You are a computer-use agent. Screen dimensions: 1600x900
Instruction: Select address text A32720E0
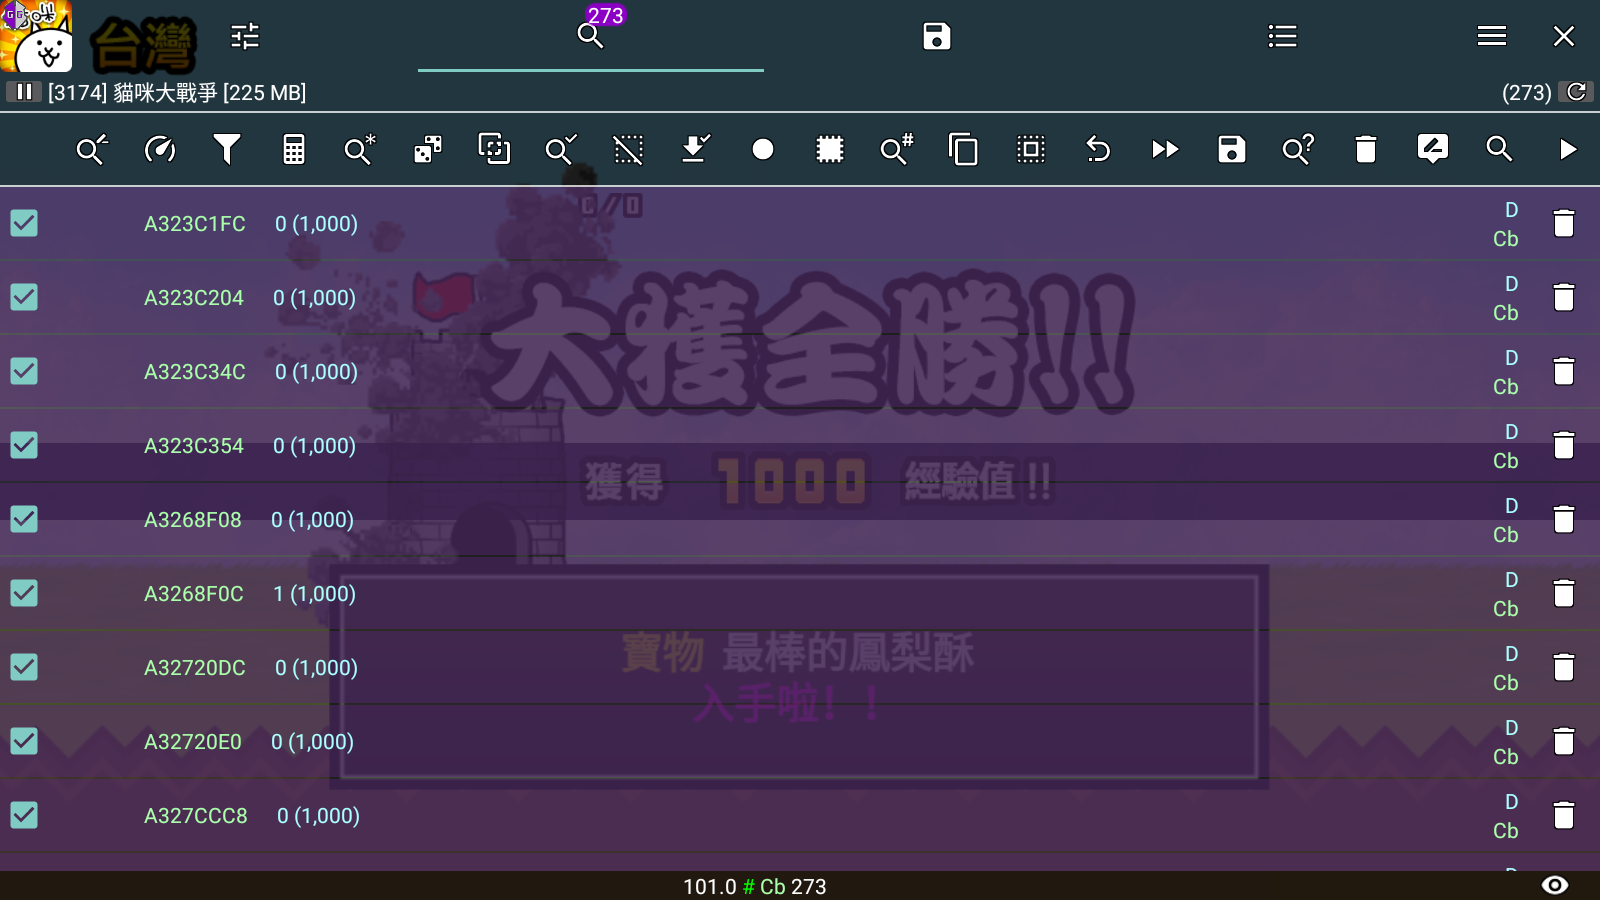[x=193, y=742]
